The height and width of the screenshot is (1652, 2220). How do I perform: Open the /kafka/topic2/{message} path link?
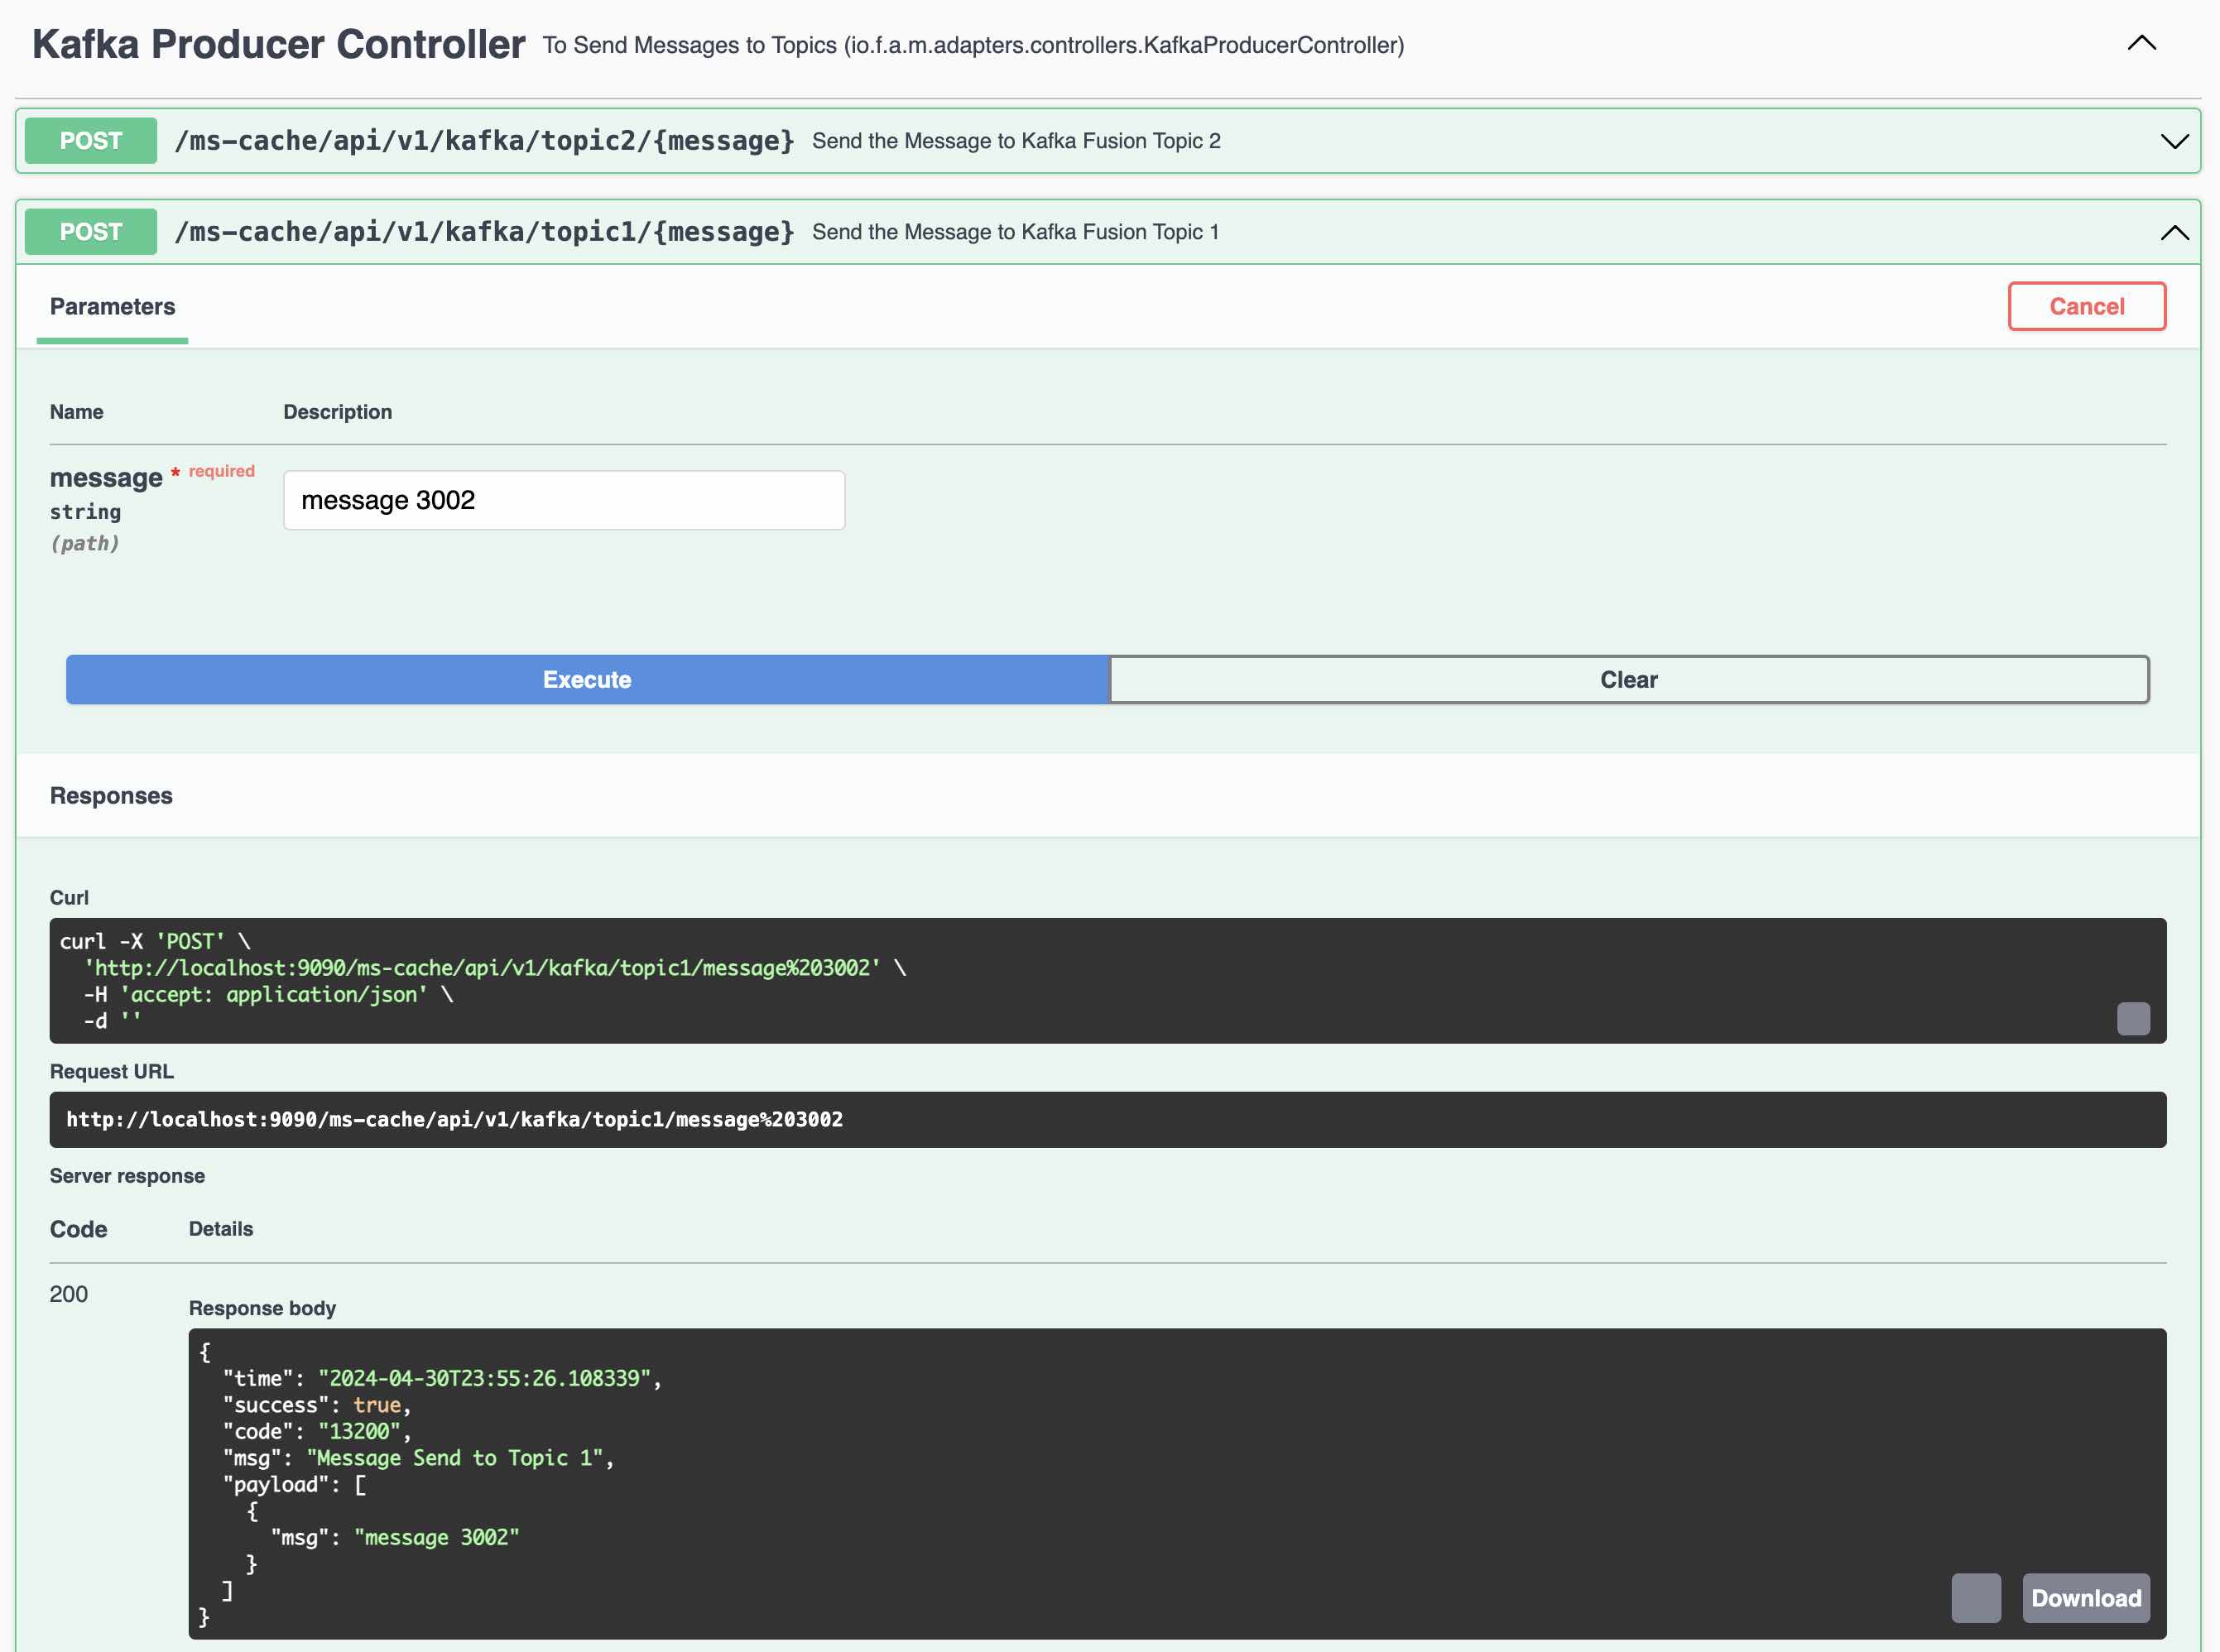coord(484,141)
